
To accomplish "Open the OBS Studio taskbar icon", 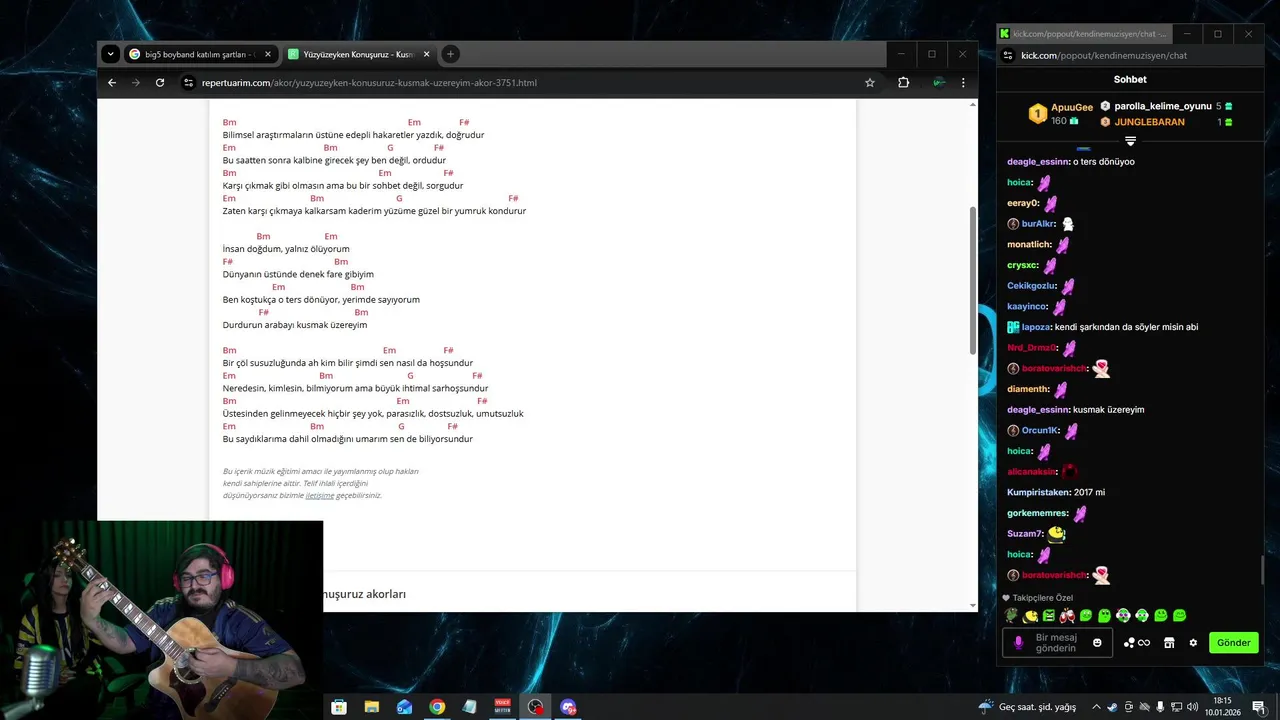I will point(536,707).
